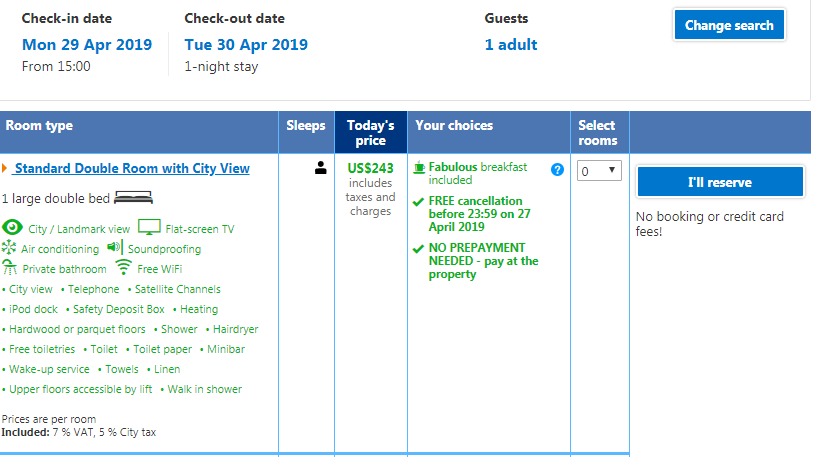The width and height of the screenshot is (826, 457).
Task: Click the Today's price column header
Action: 370,132
